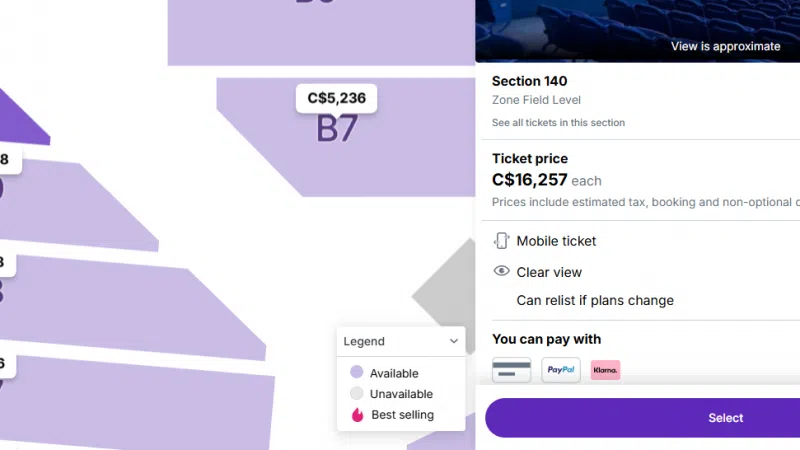800x450 pixels.
Task: Click the C$16,257 ticket price
Action: pyautogui.click(x=529, y=180)
